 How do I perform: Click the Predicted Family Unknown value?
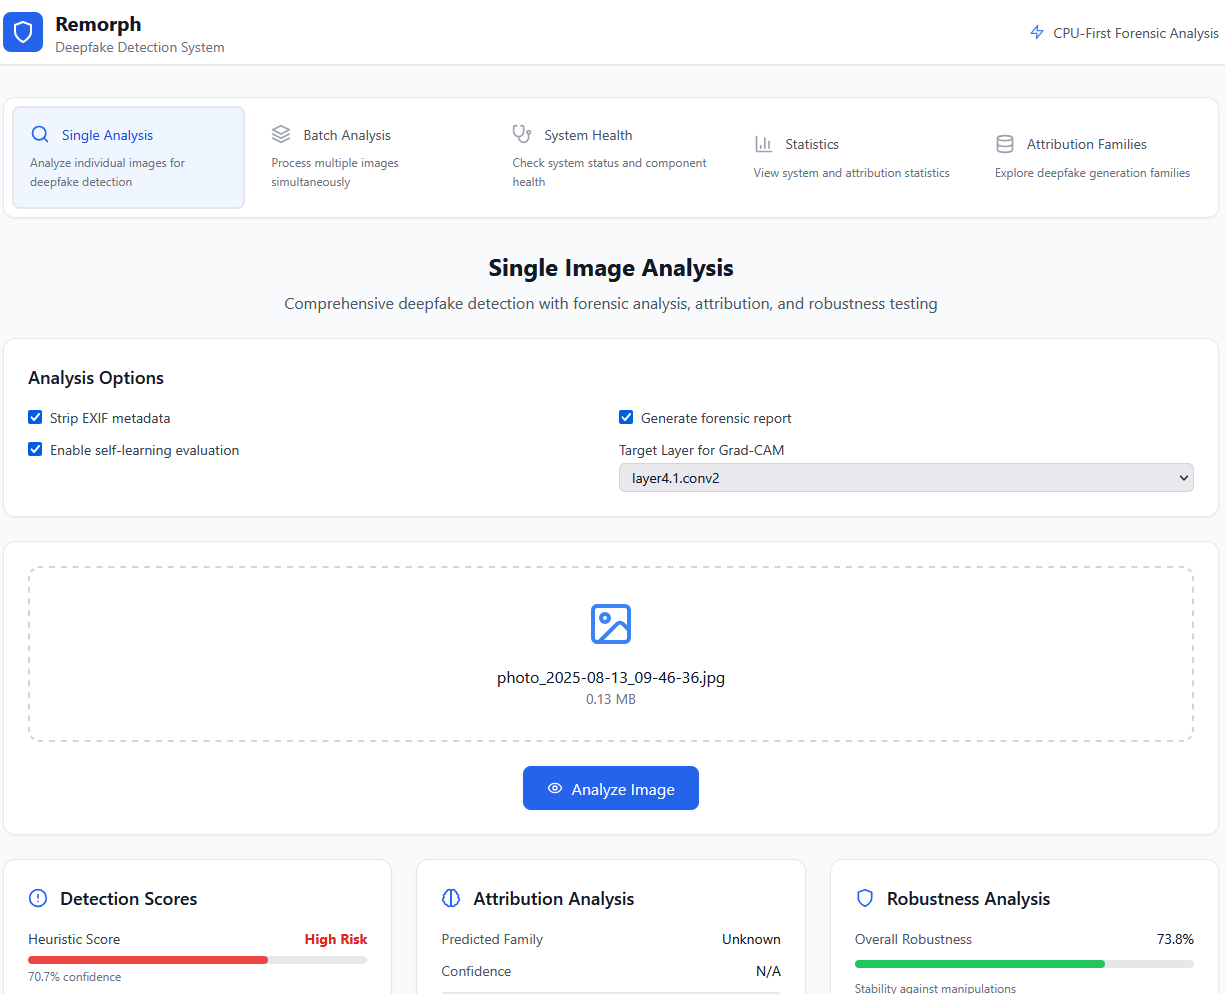click(751, 939)
